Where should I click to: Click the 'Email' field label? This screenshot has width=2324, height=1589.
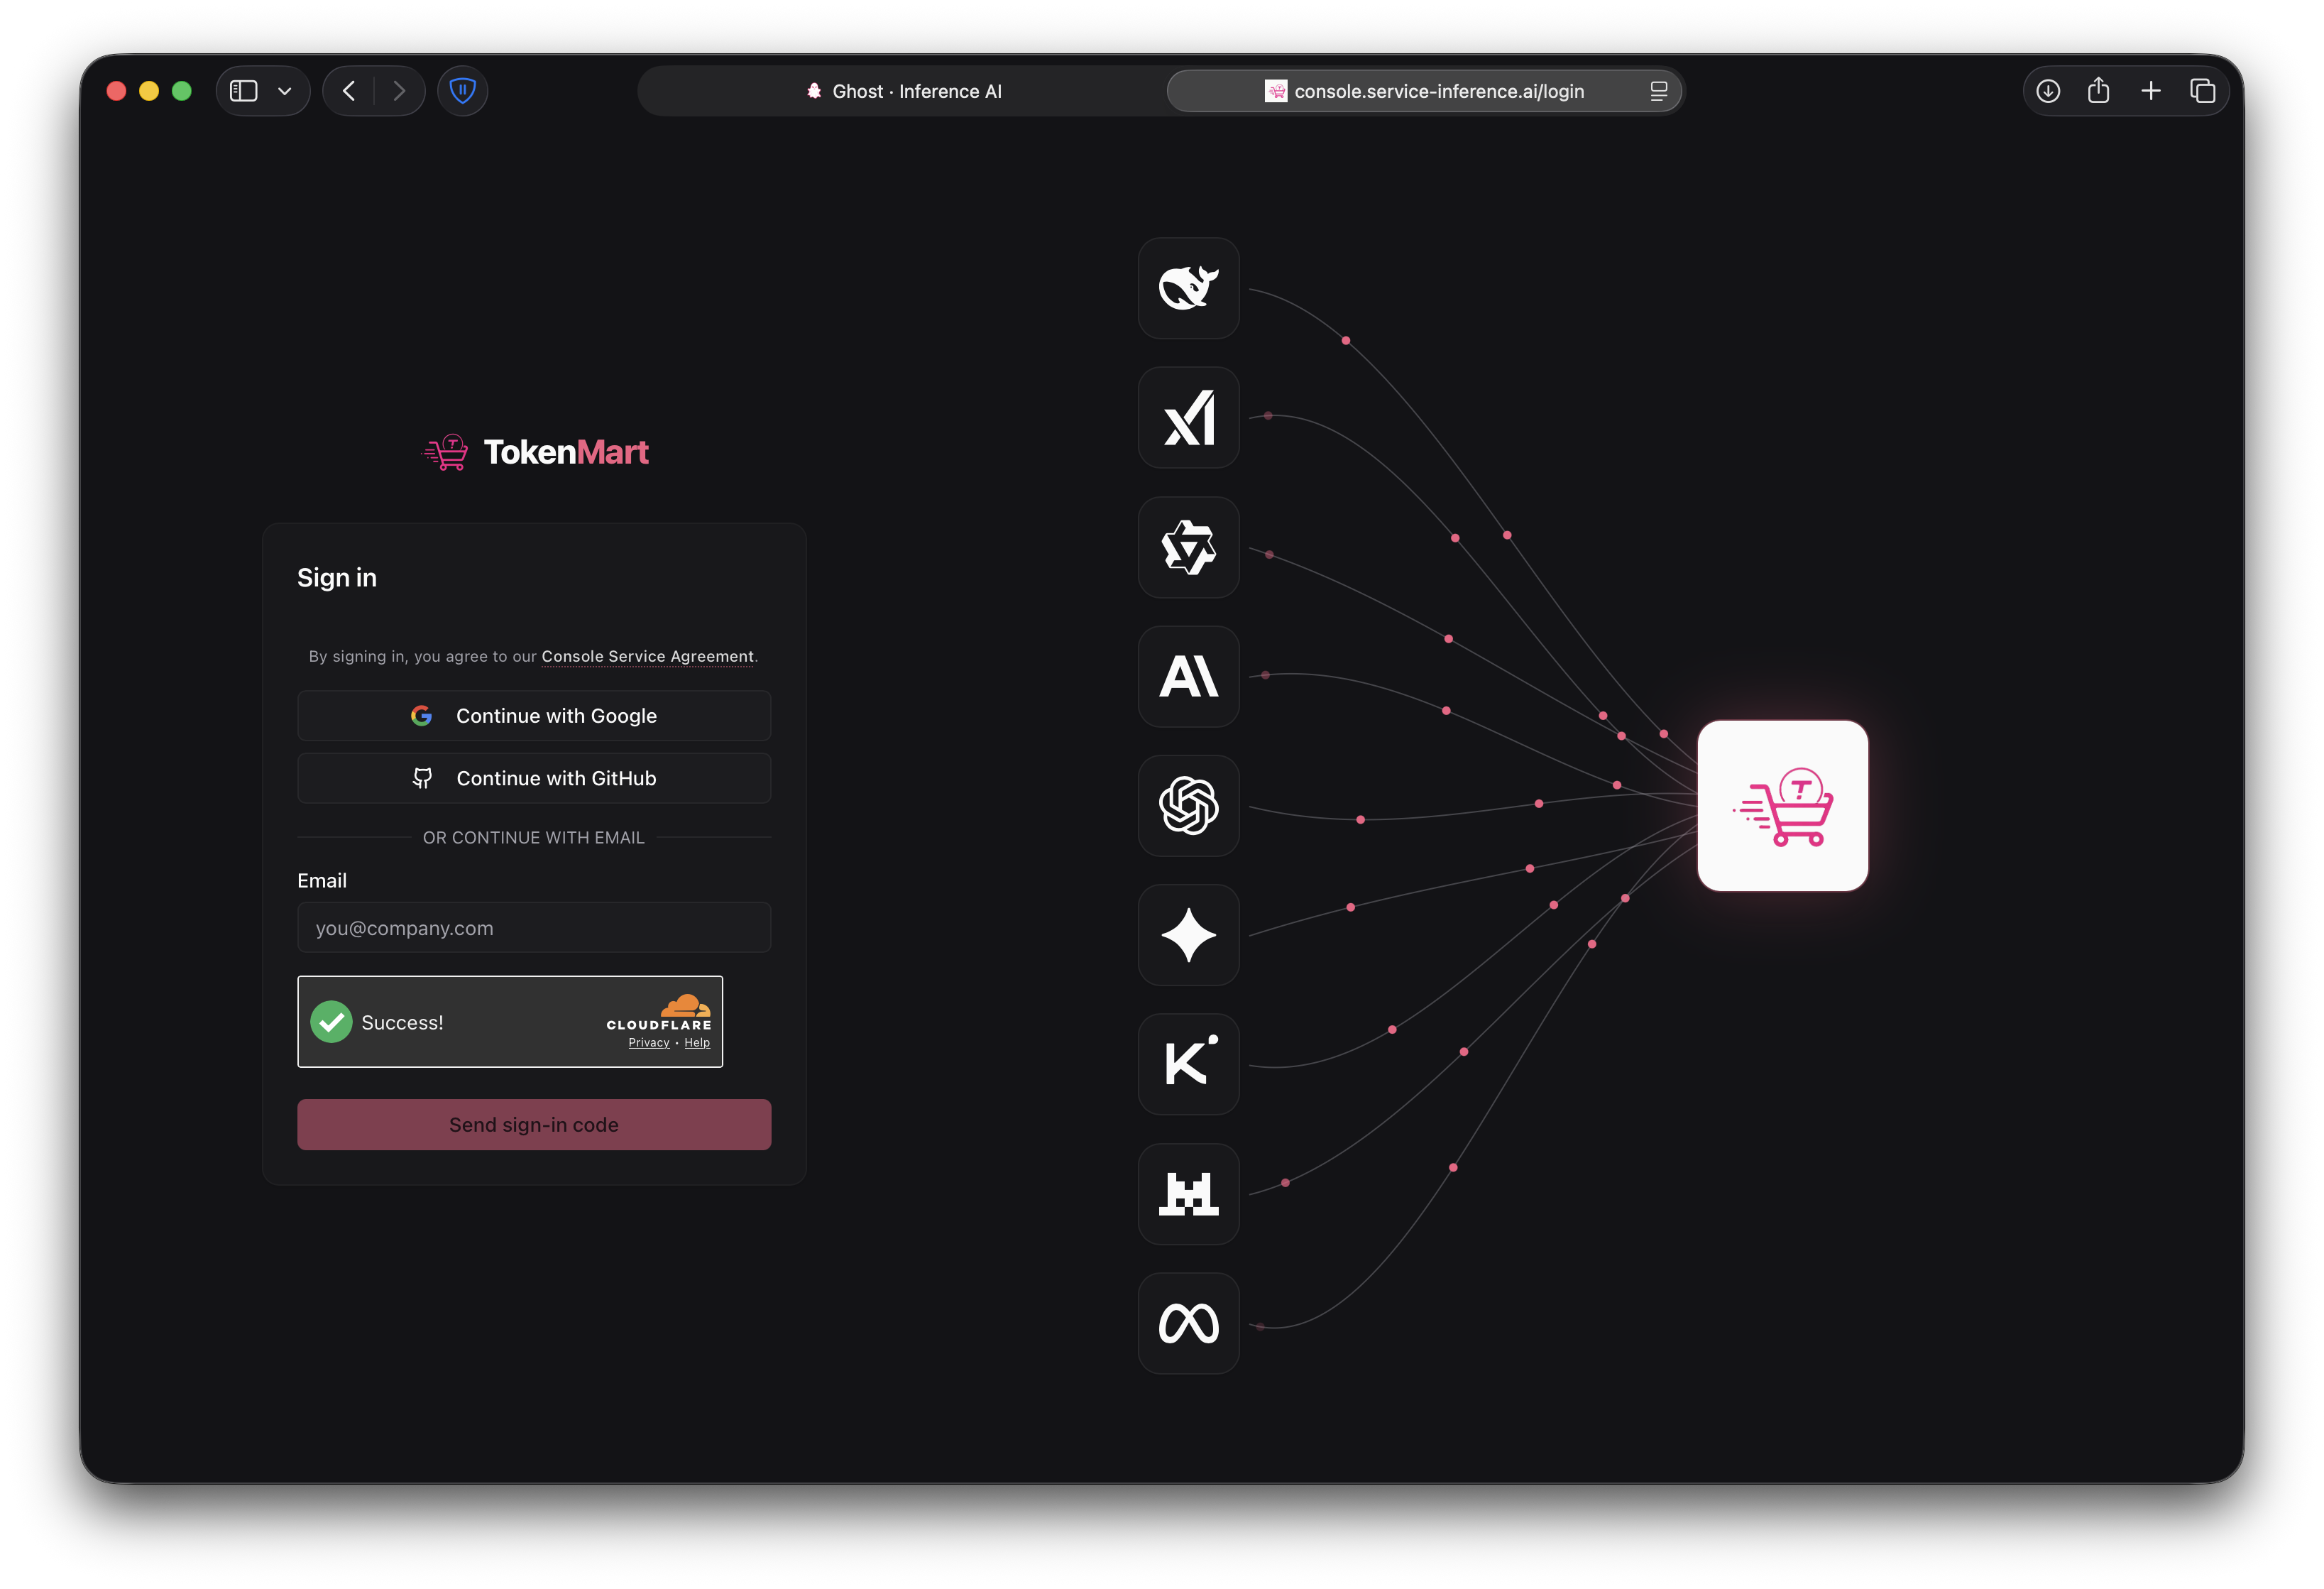coord(322,881)
